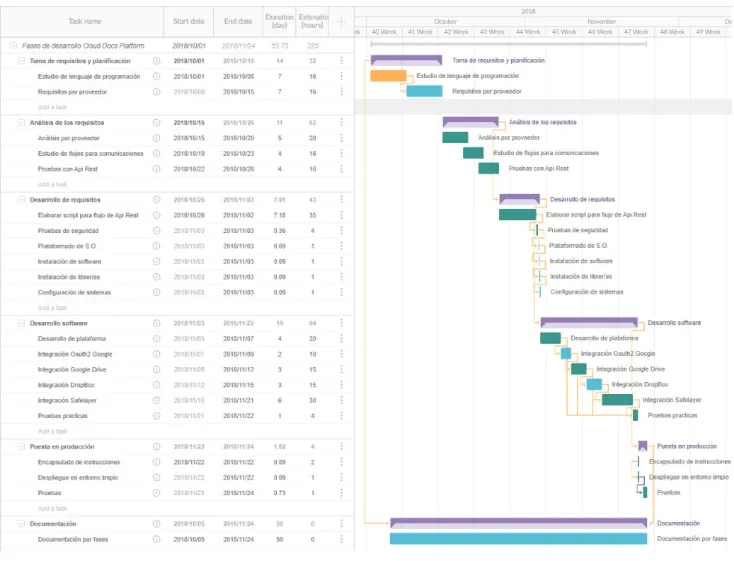Open info icon for Análisis de los requisitos
The height and width of the screenshot is (561, 734).
[x=156, y=123]
